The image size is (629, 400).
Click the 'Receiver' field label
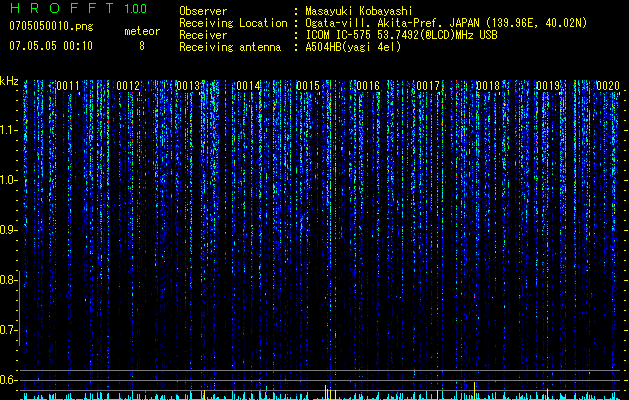[203, 35]
